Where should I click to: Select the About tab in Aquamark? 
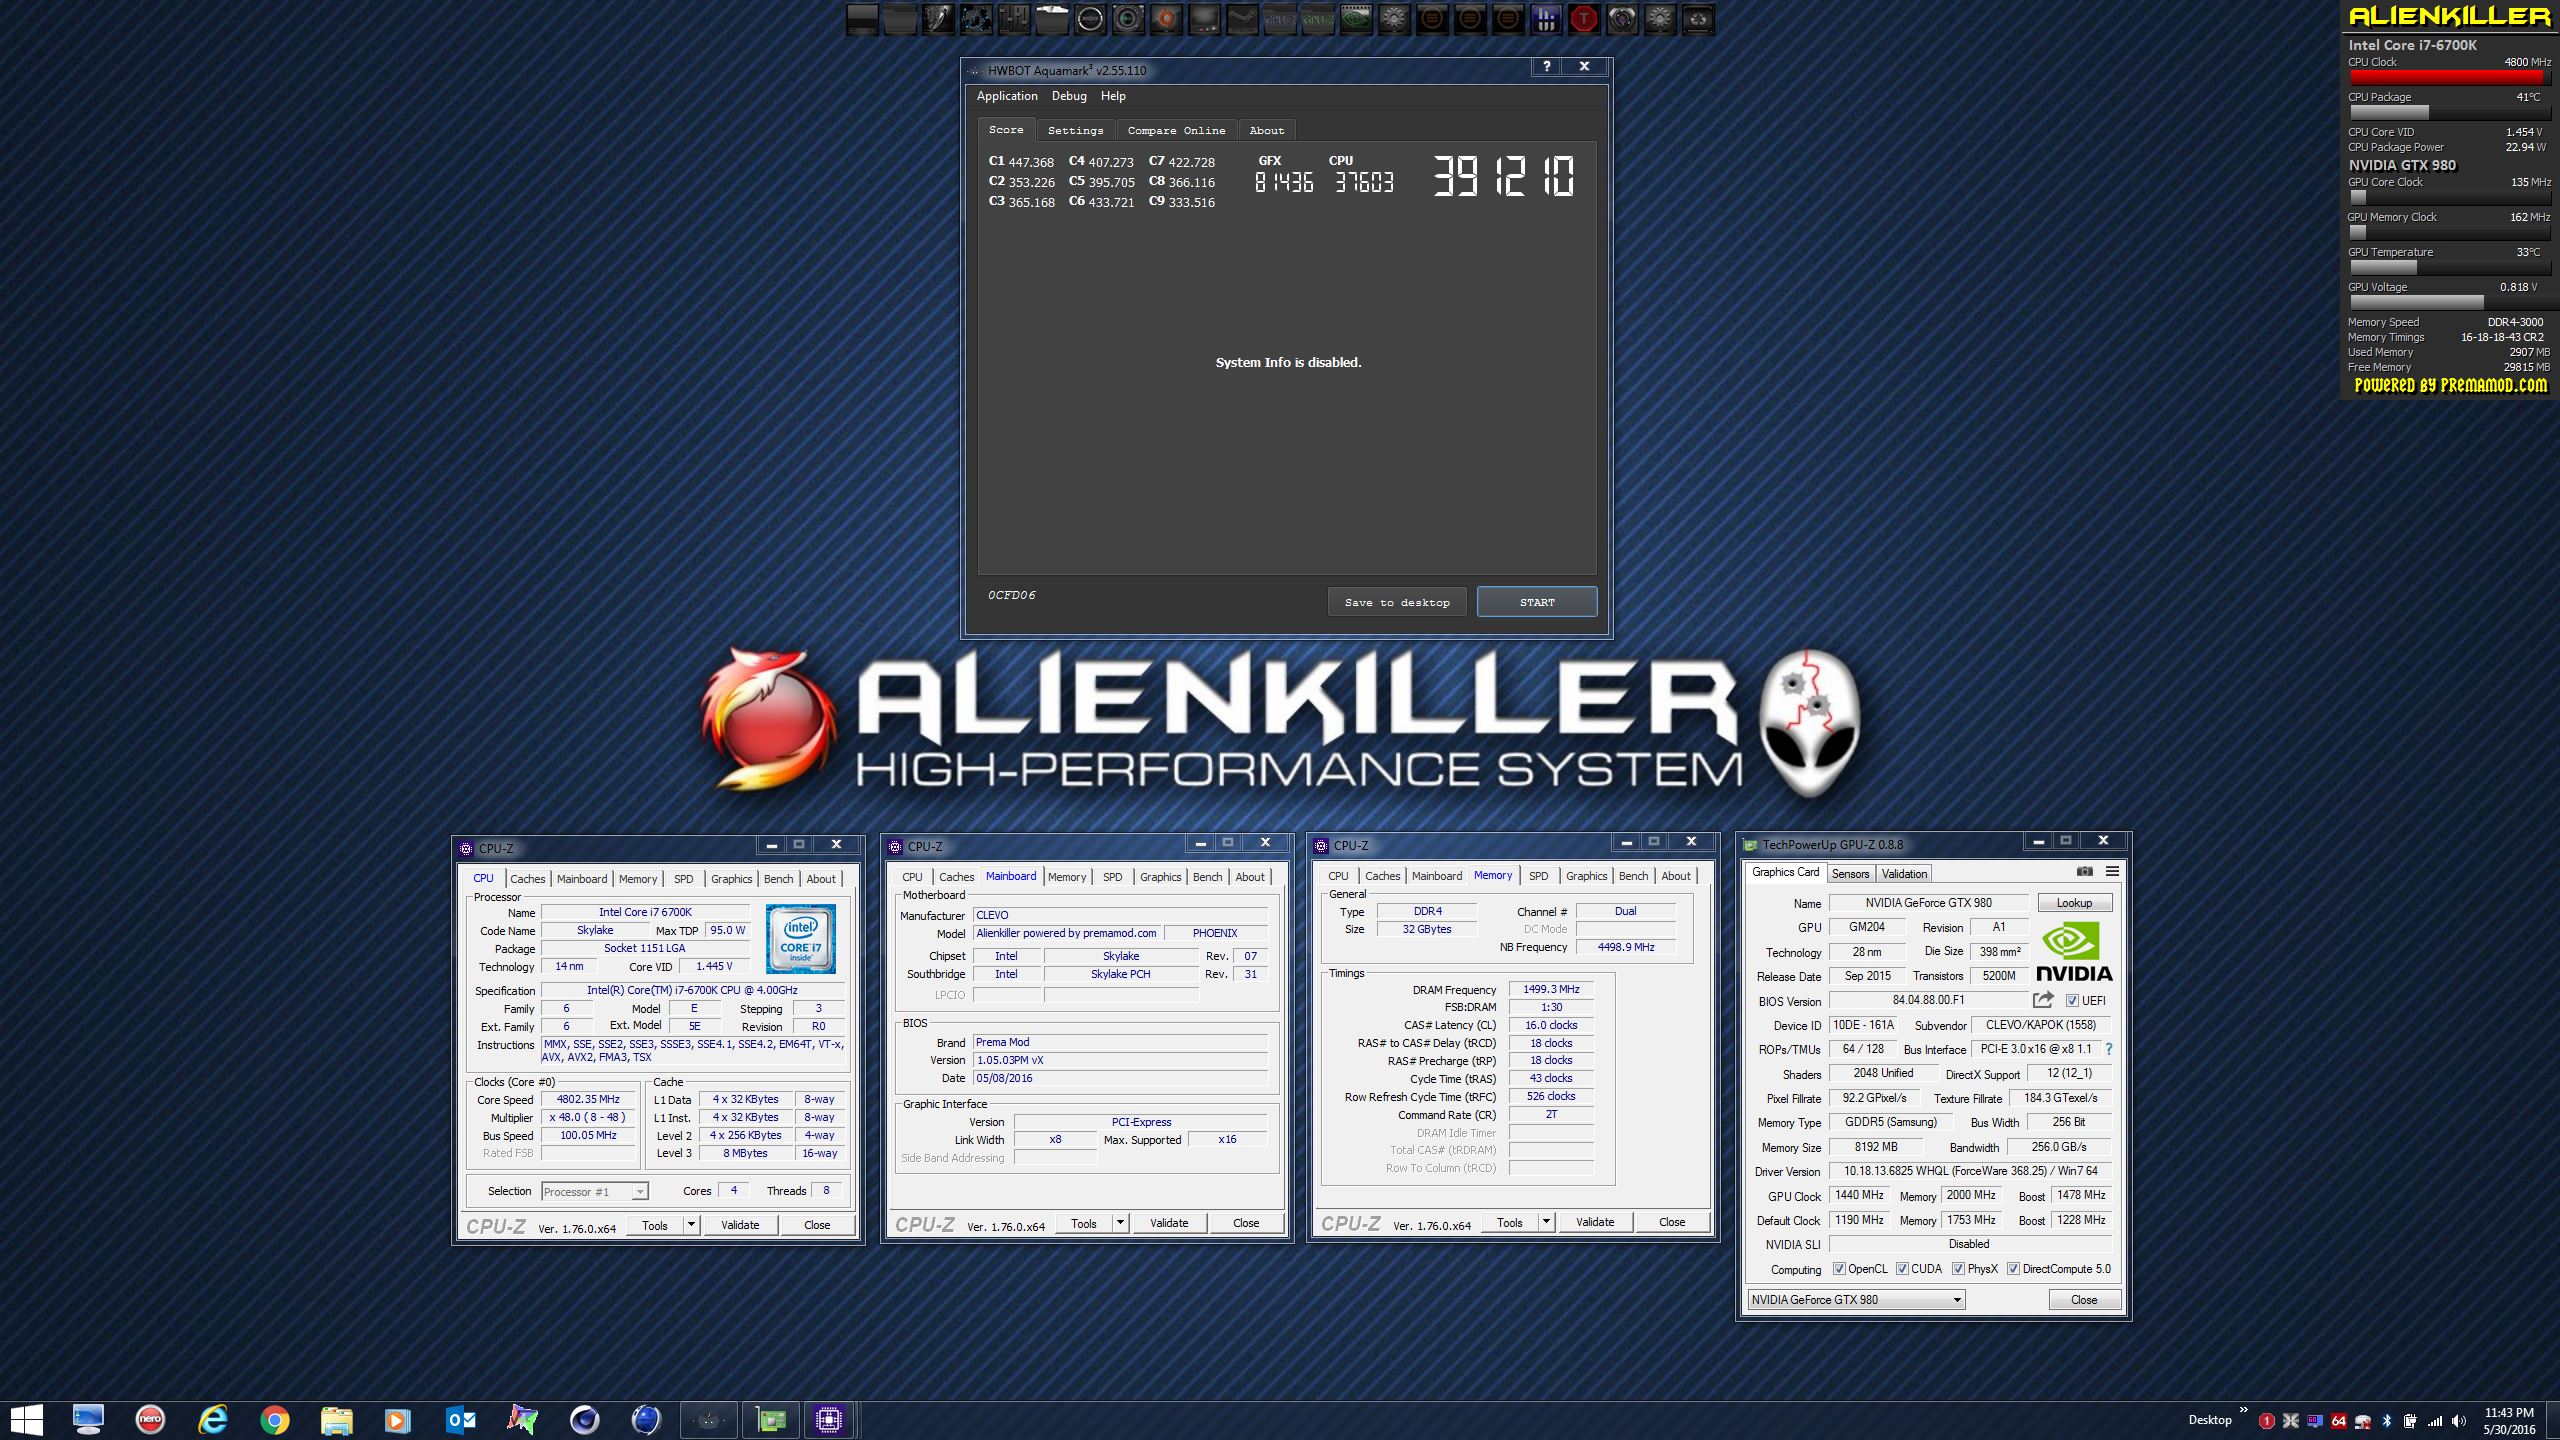point(1266,130)
